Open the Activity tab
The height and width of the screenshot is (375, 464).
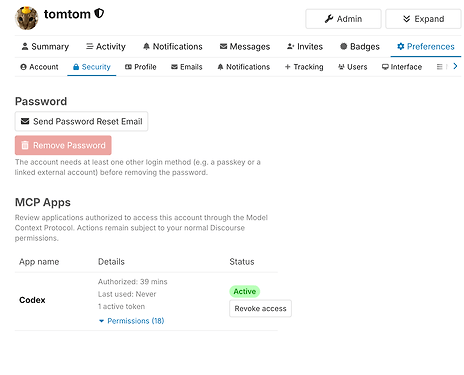[106, 47]
